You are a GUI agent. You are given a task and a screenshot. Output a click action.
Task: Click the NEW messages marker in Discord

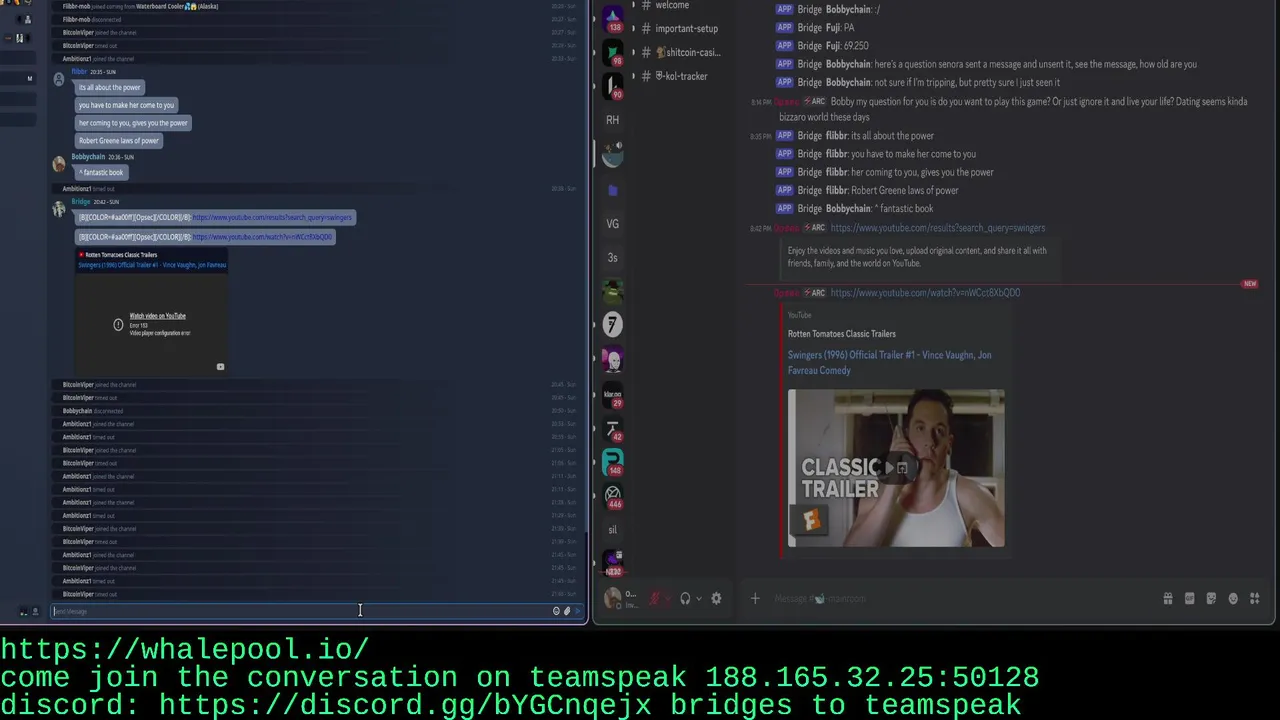pos(1250,284)
